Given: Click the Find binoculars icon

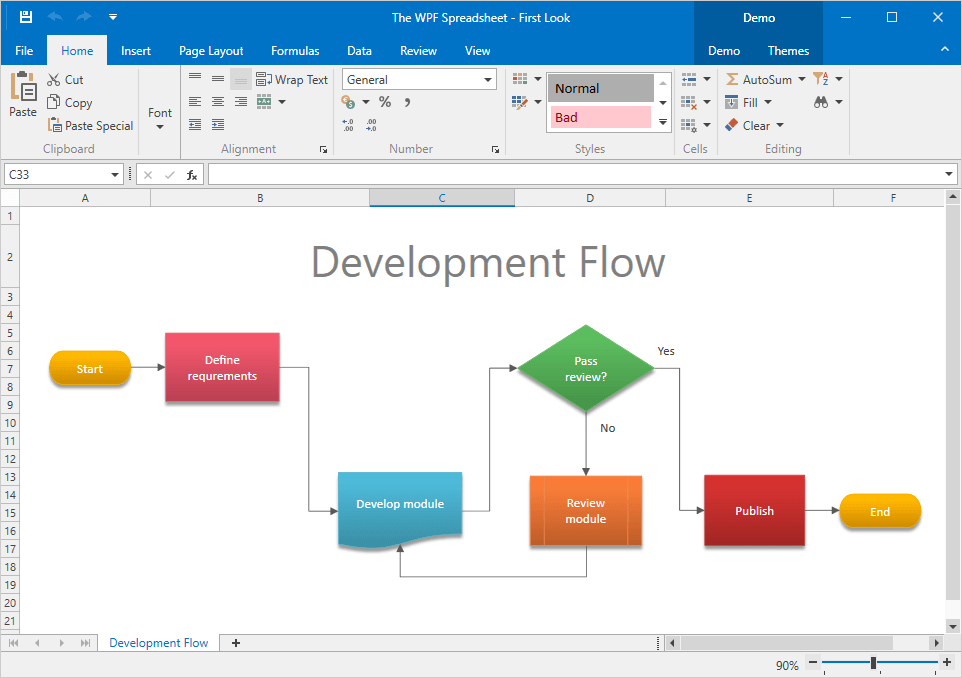Looking at the screenshot, I should coord(821,102).
